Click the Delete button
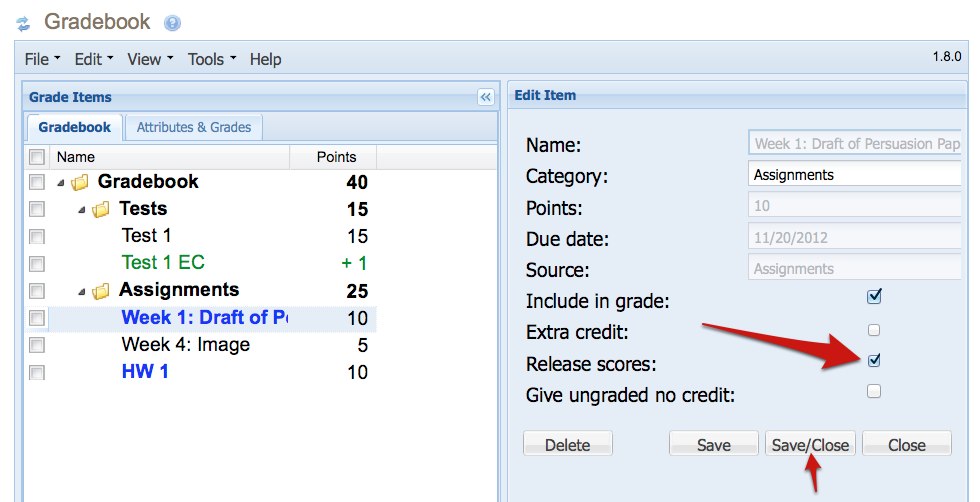The image size is (980, 502). (568, 444)
